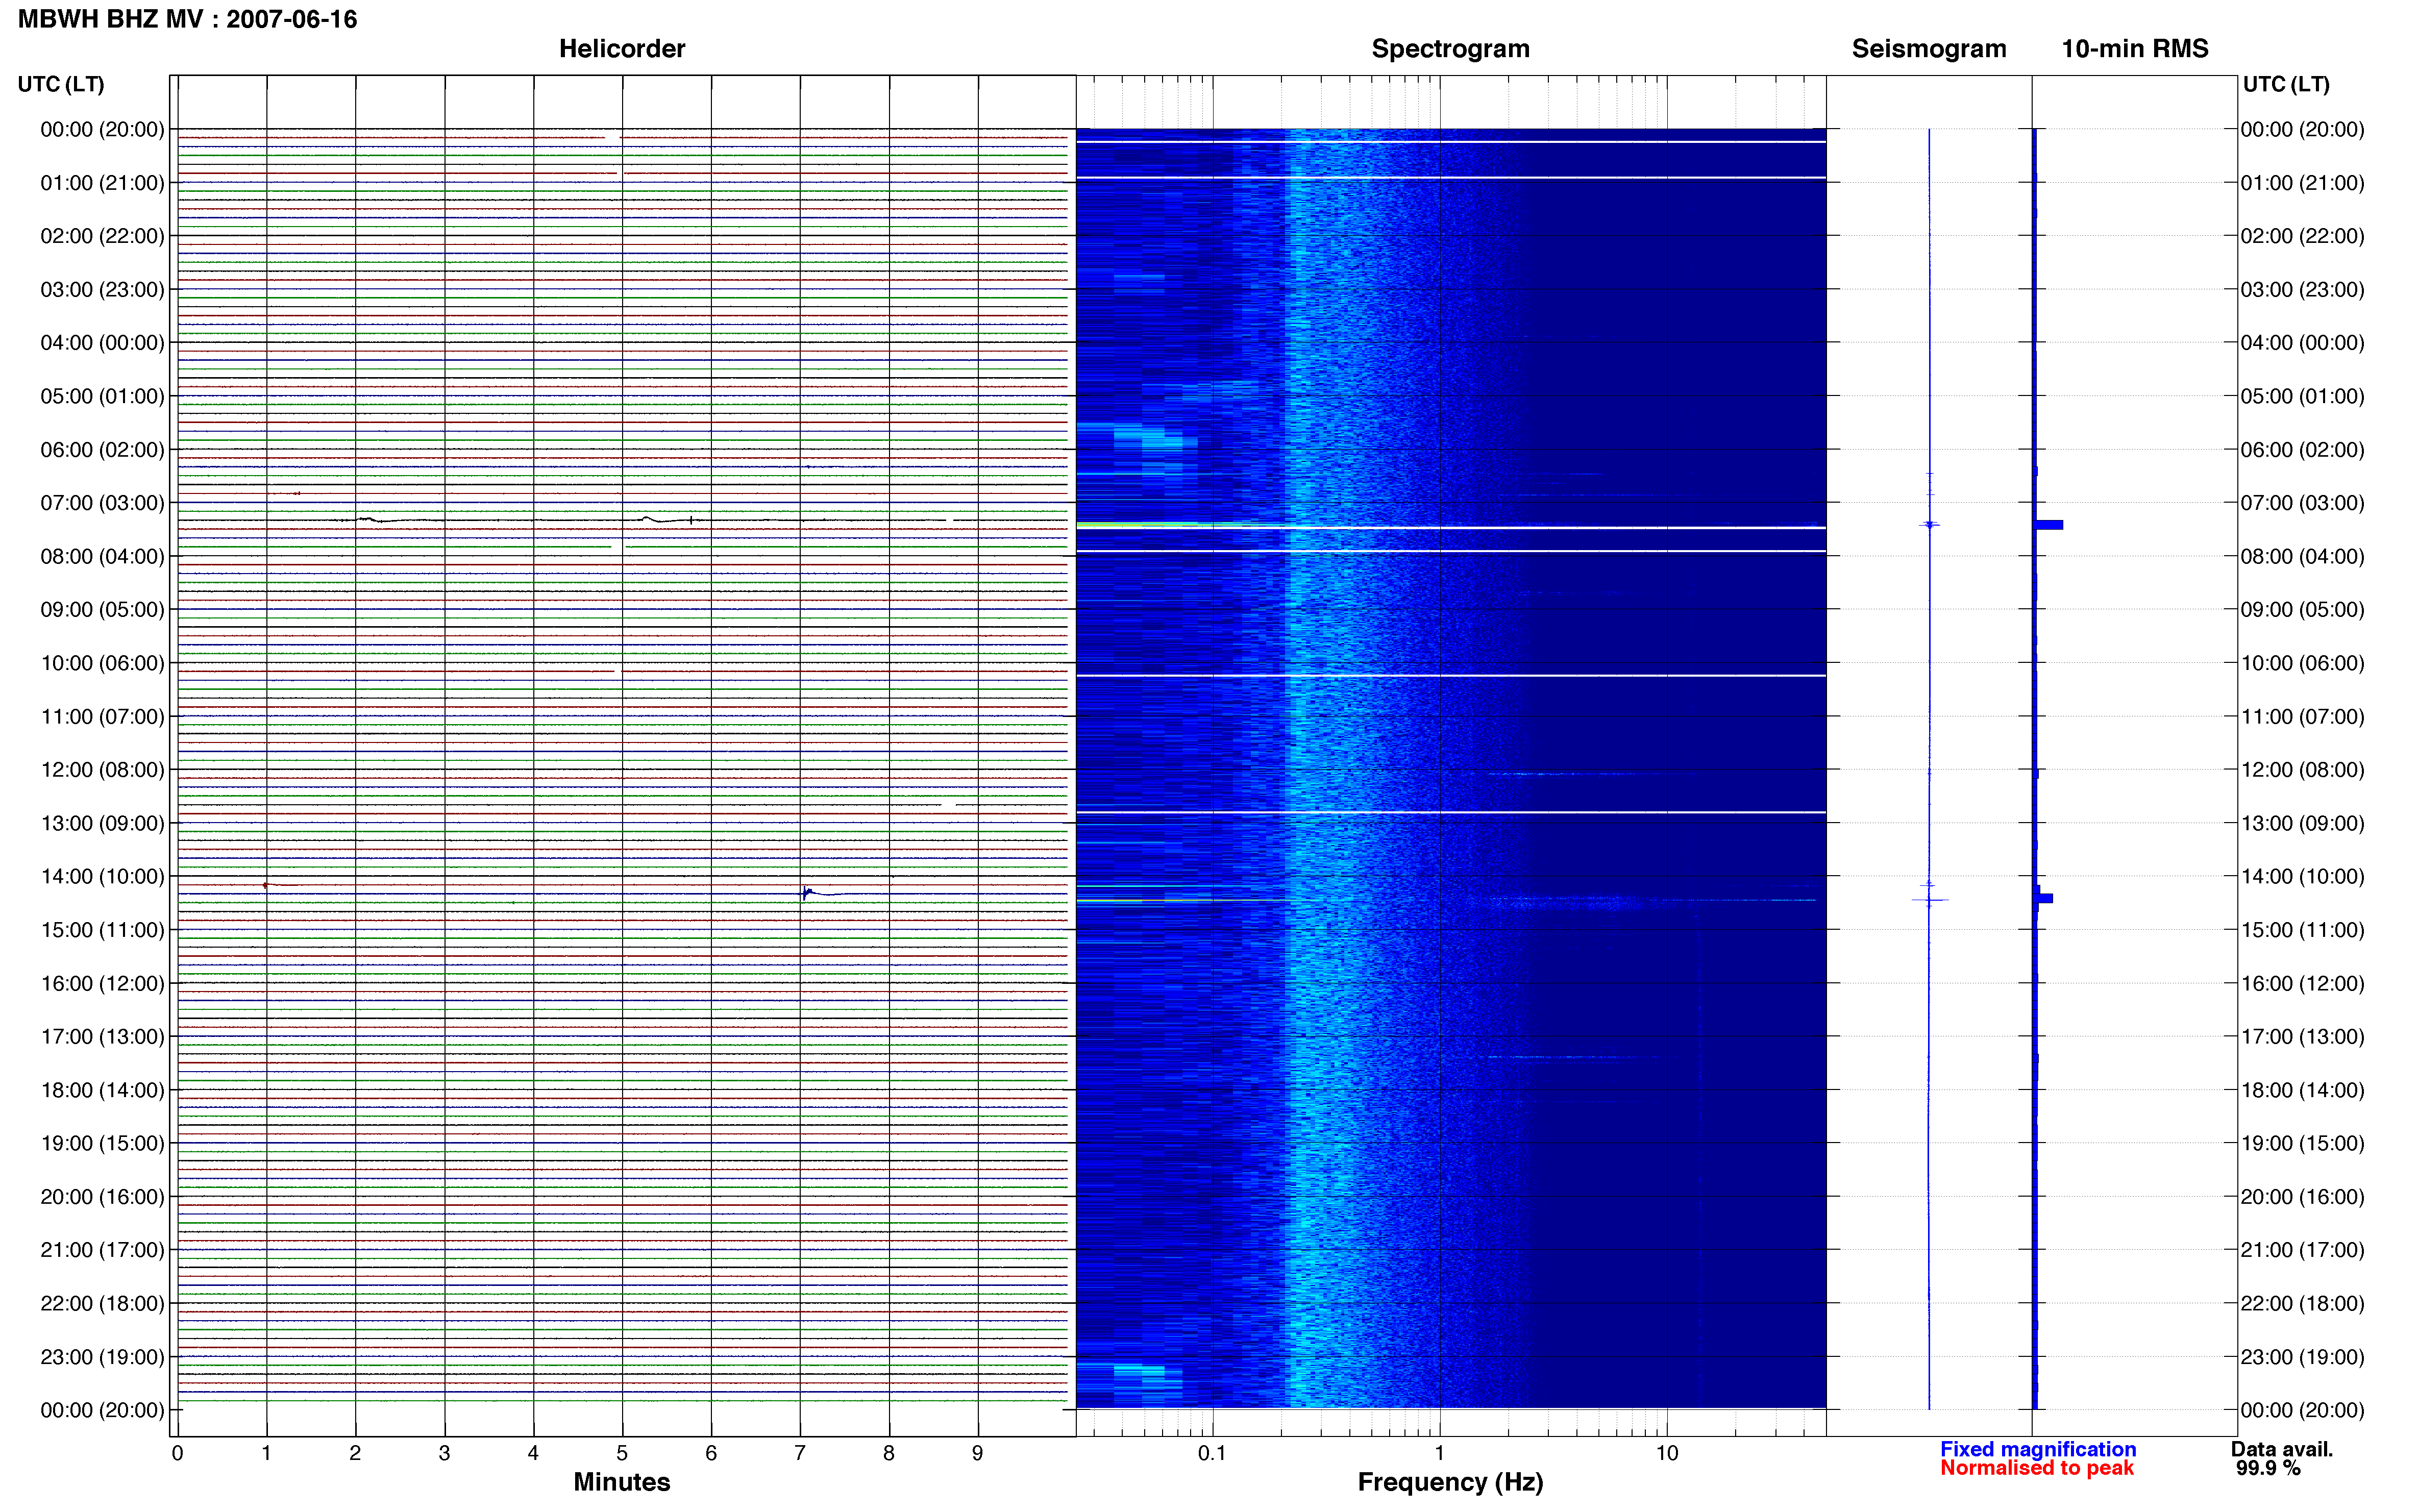Click the minute '5' tick label
The width and height of the screenshot is (2419, 1512).
pos(622,1453)
